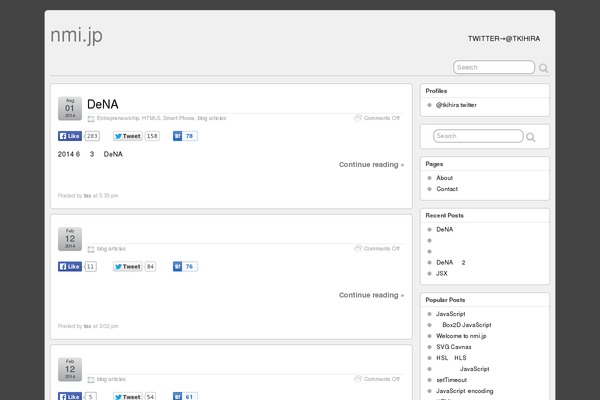
Task: Click Continue reading in the DeNA post
Action: (x=371, y=165)
